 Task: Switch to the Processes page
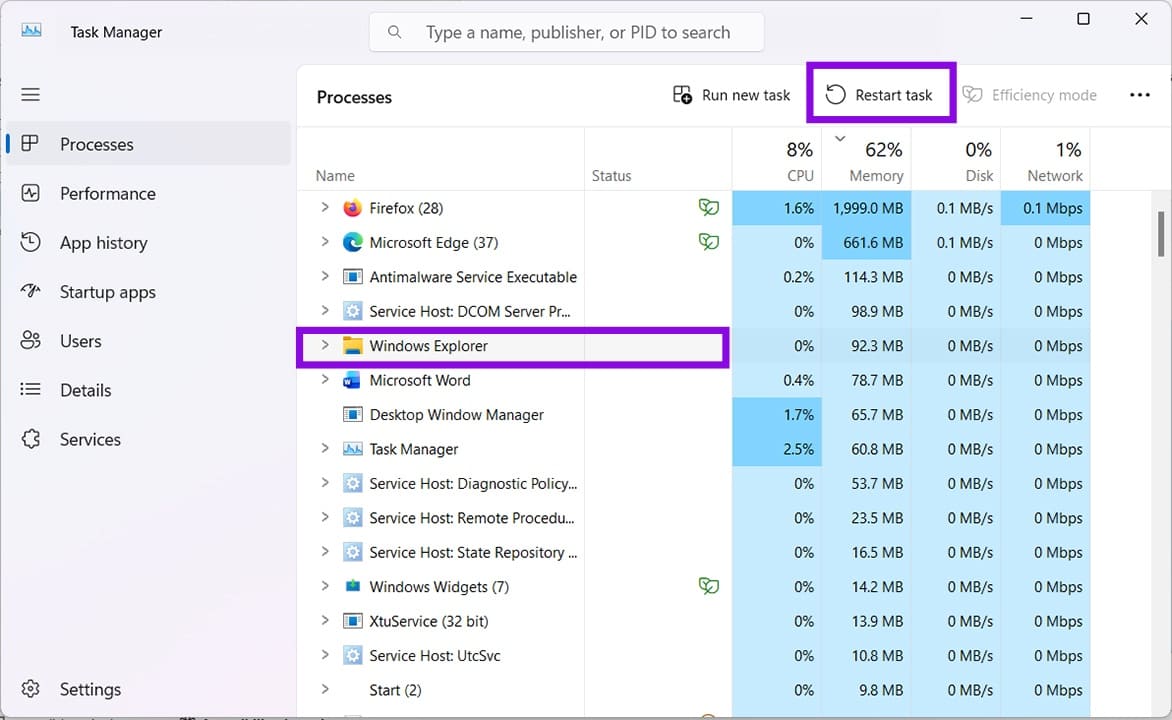tap(149, 144)
